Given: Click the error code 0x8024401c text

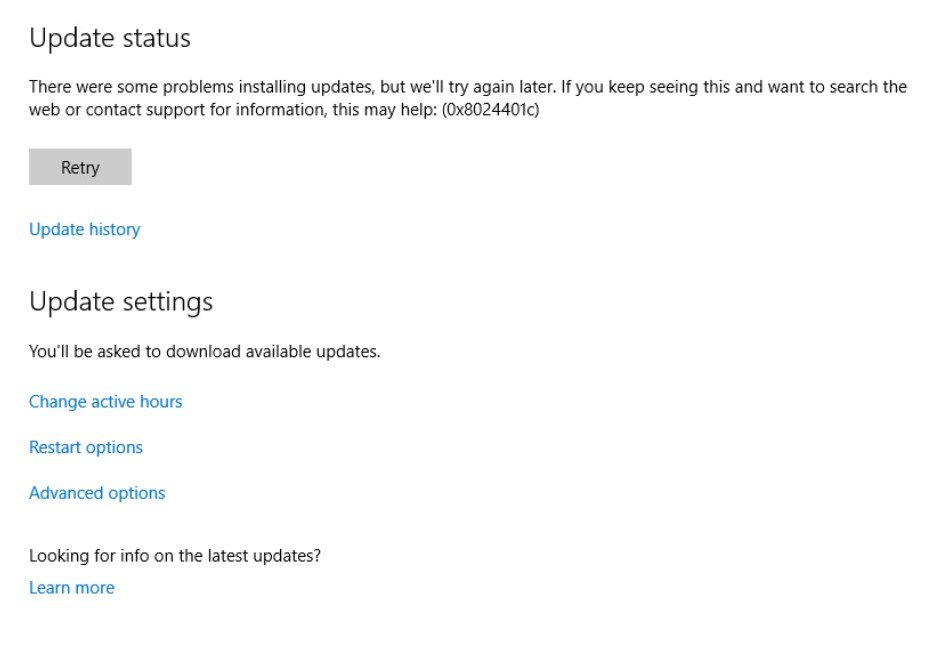Looking at the screenshot, I should pos(491,110).
